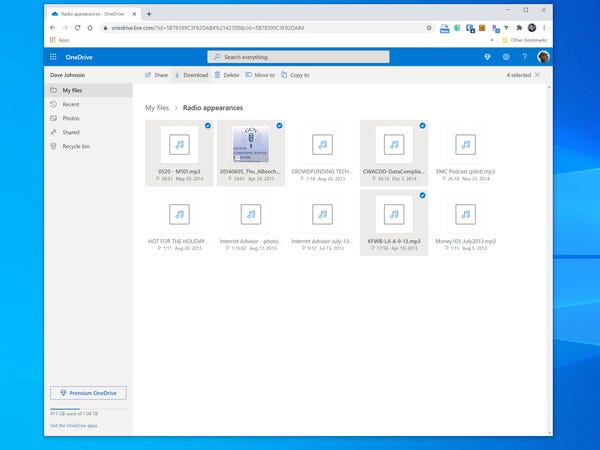Expand the Other bookmarks folder
Viewport: 600px width, 450px height.
click(x=525, y=40)
